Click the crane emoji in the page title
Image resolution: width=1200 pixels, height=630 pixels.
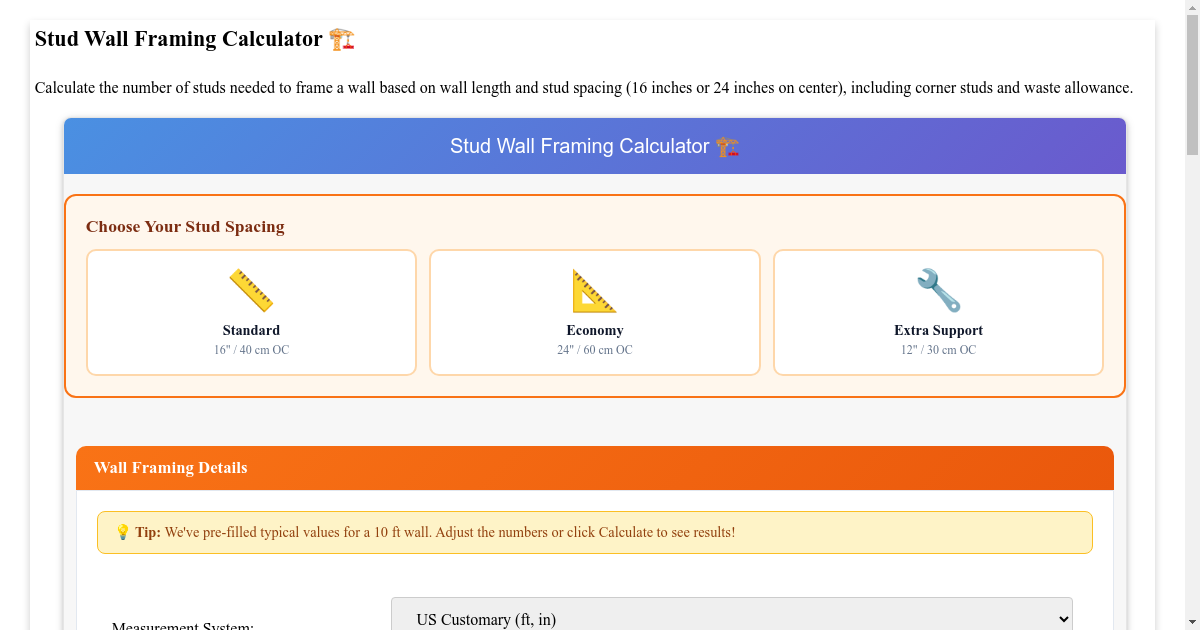(341, 38)
